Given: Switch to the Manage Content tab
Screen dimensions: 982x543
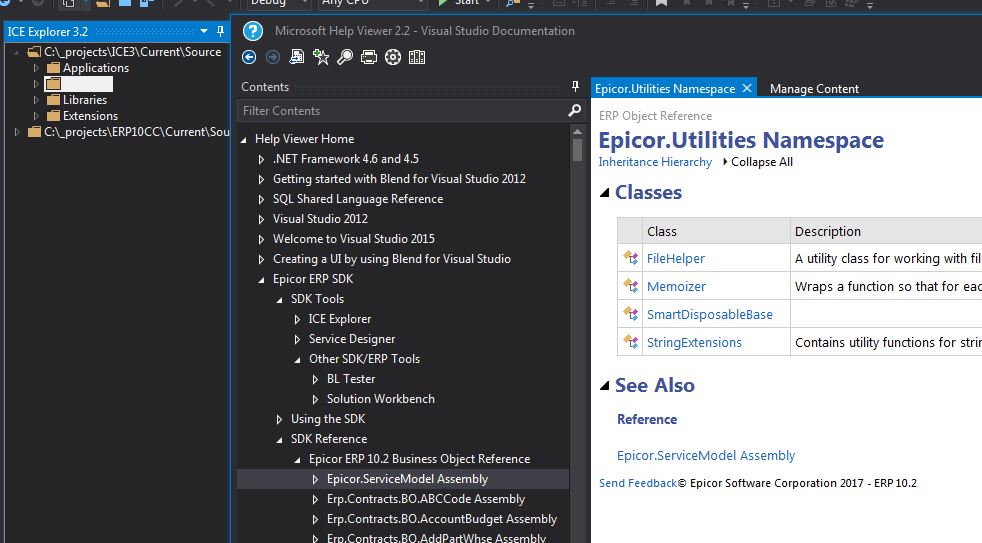Looking at the screenshot, I should (814, 88).
